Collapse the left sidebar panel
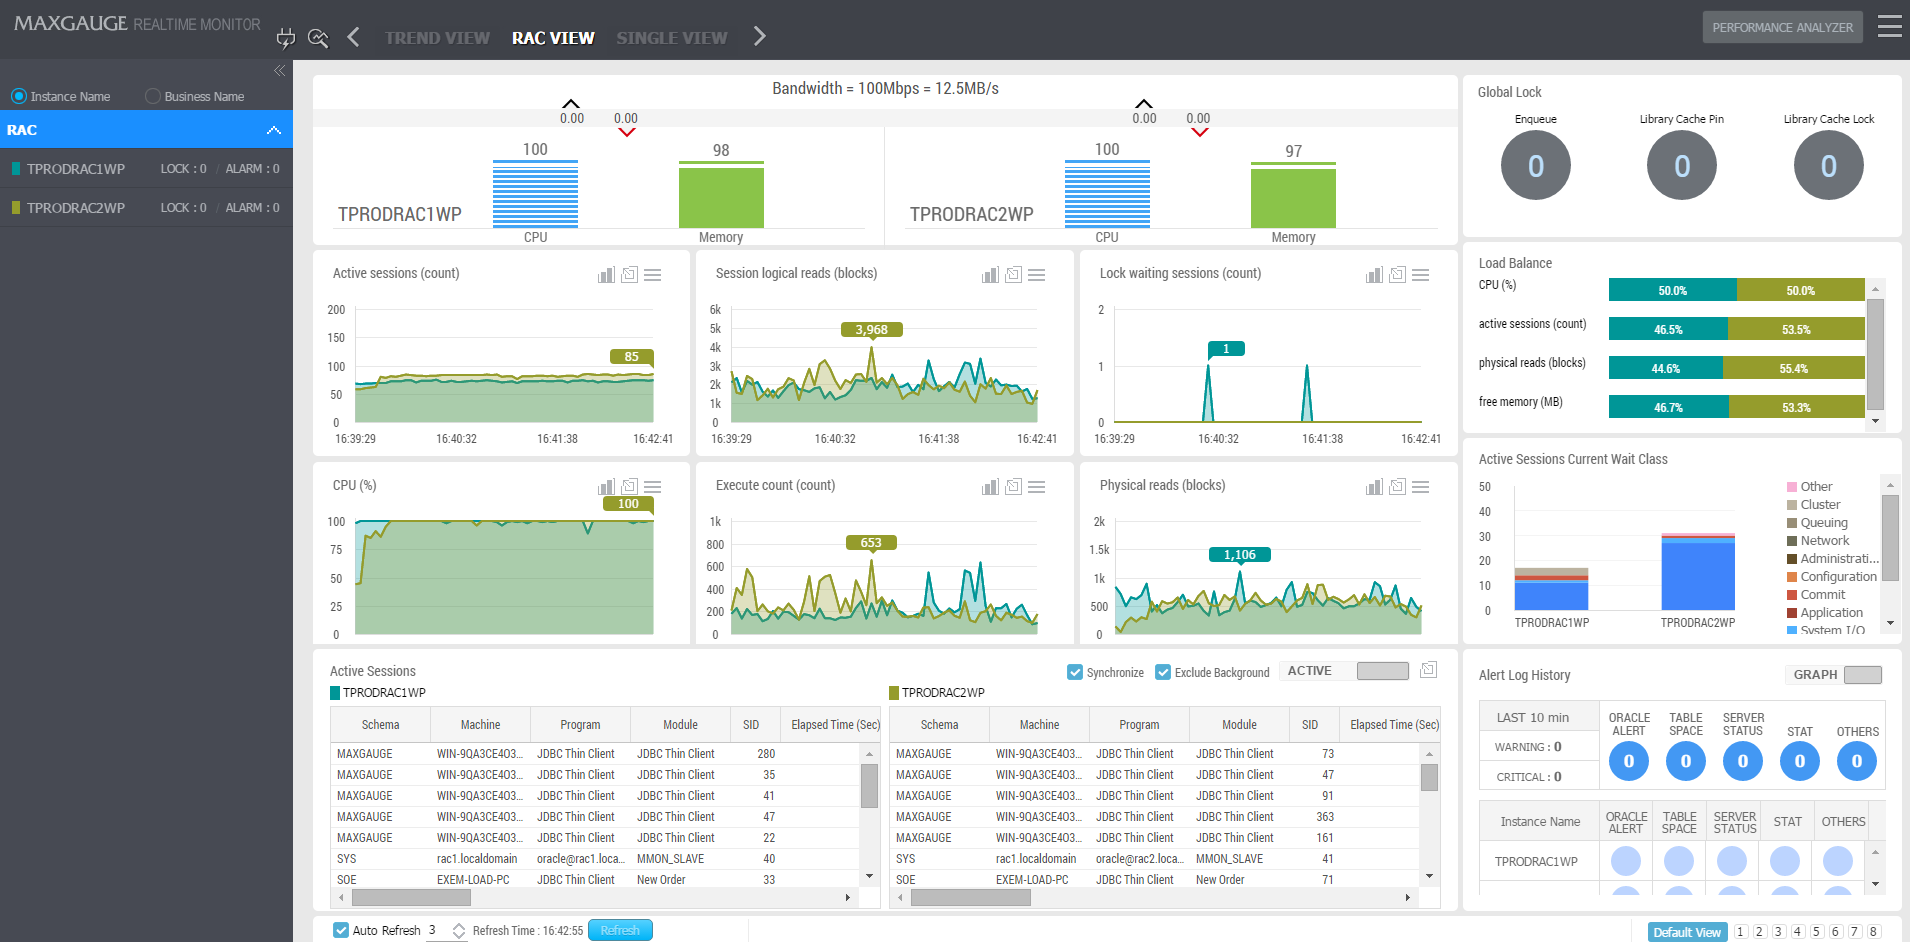1910x942 pixels. coord(280,70)
